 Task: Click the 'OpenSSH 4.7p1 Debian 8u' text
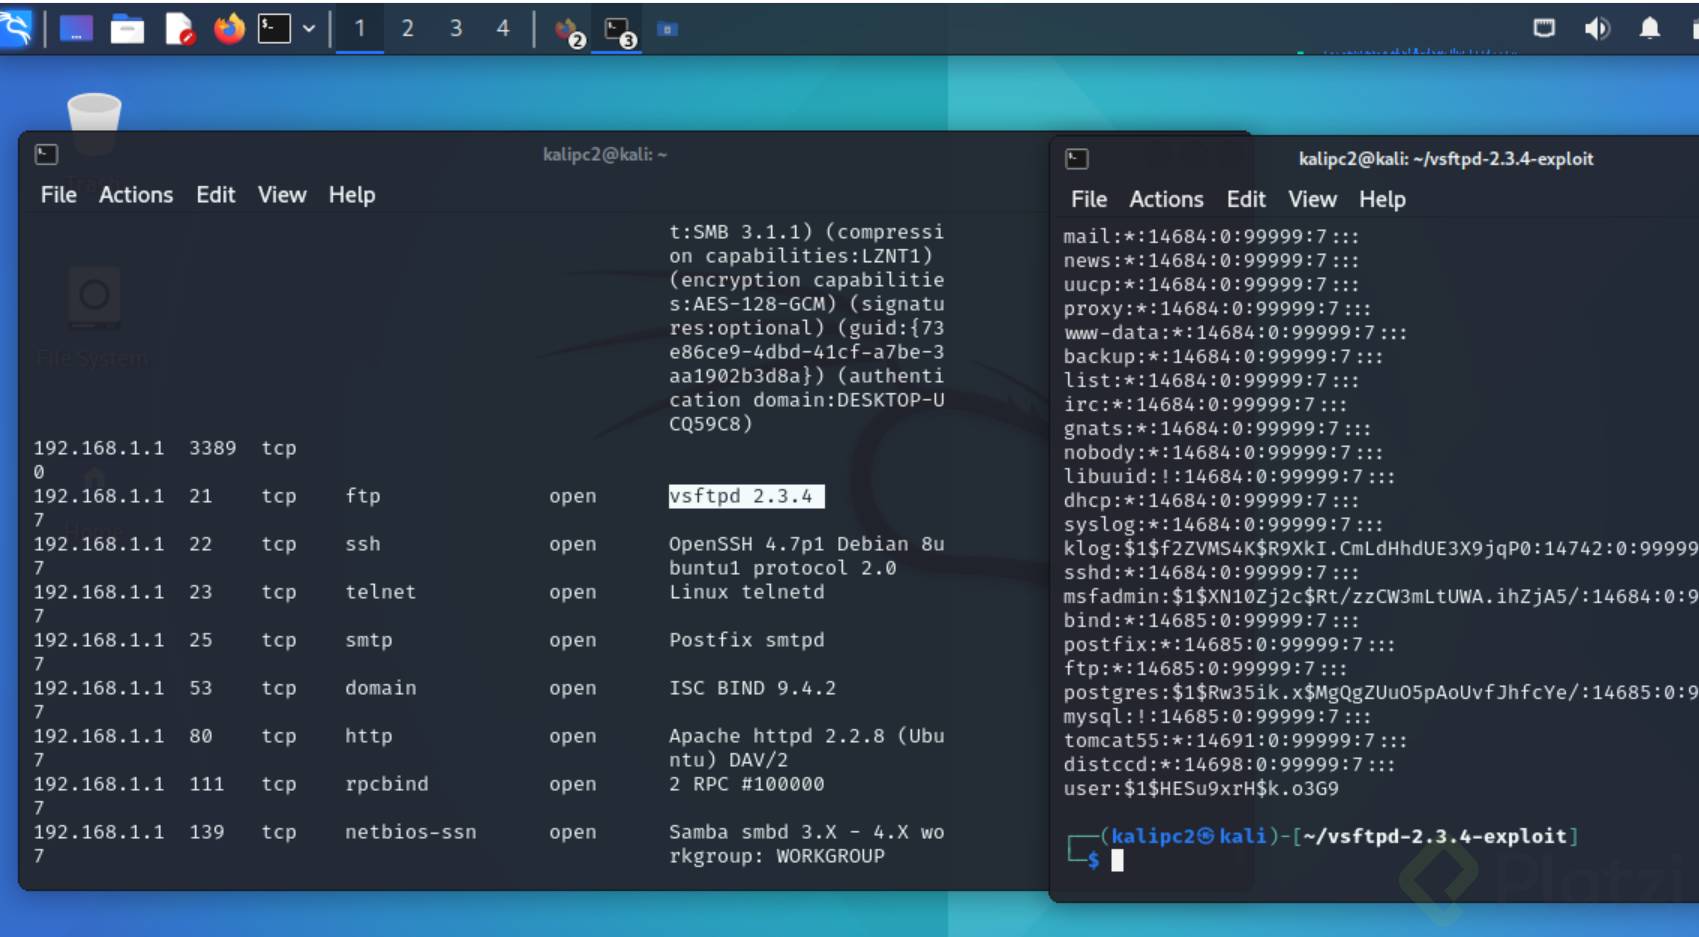click(x=807, y=544)
